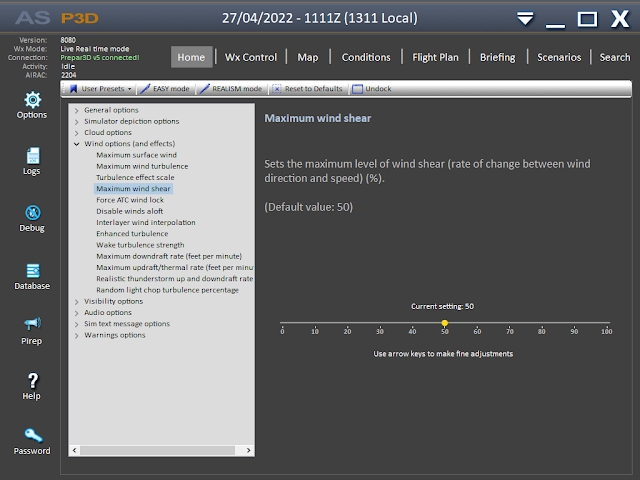Open the Pirep megaphone icon
This screenshot has height=480, width=640.
(x=32, y=330)
